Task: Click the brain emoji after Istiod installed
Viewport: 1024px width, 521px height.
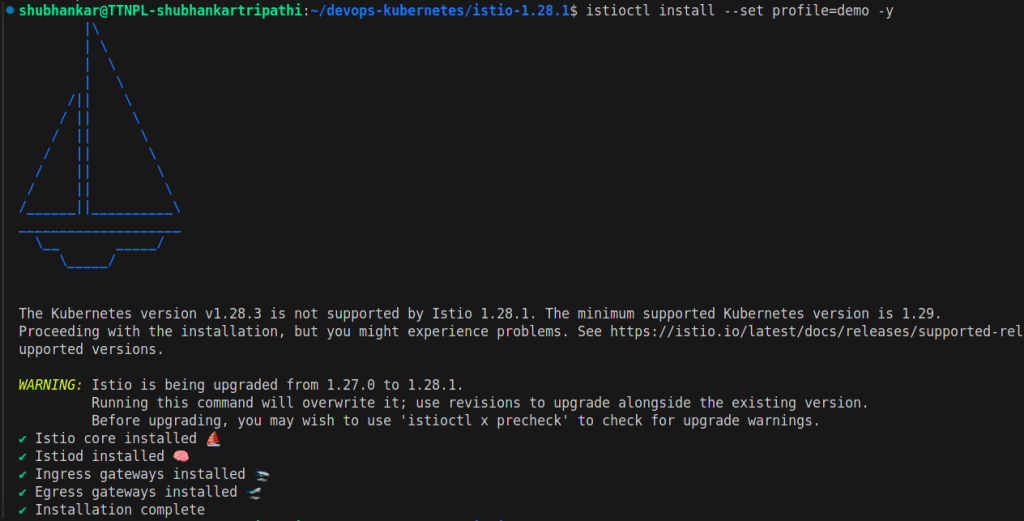Action: (181, 457)
